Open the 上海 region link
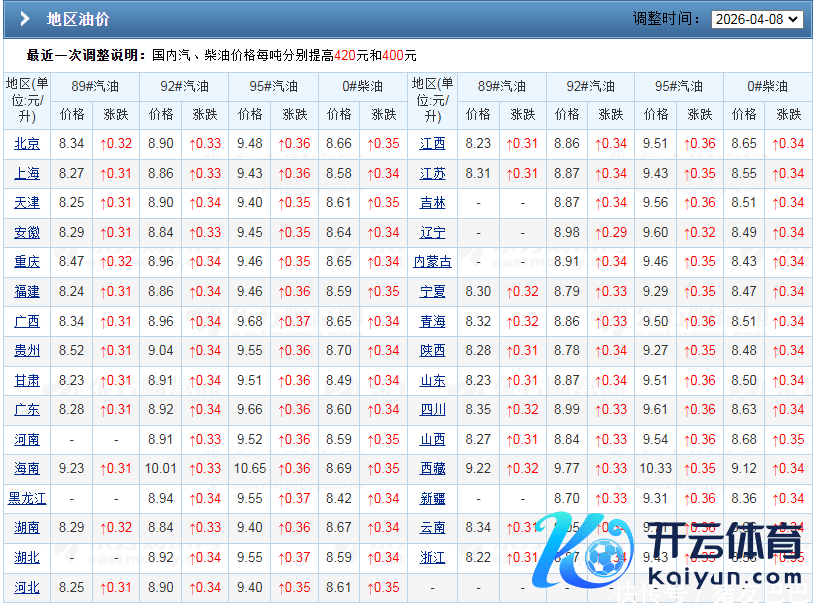 (27, 174)
